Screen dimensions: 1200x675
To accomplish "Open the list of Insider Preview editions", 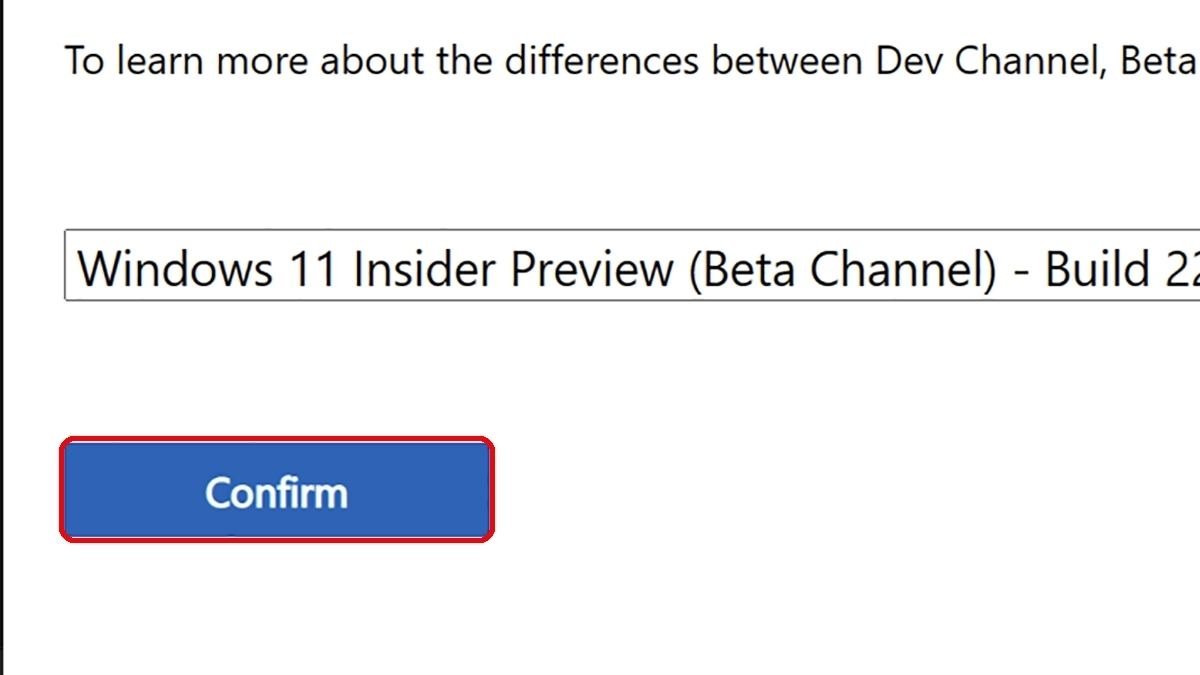I will pyautogui.click(x=632, y=266).
